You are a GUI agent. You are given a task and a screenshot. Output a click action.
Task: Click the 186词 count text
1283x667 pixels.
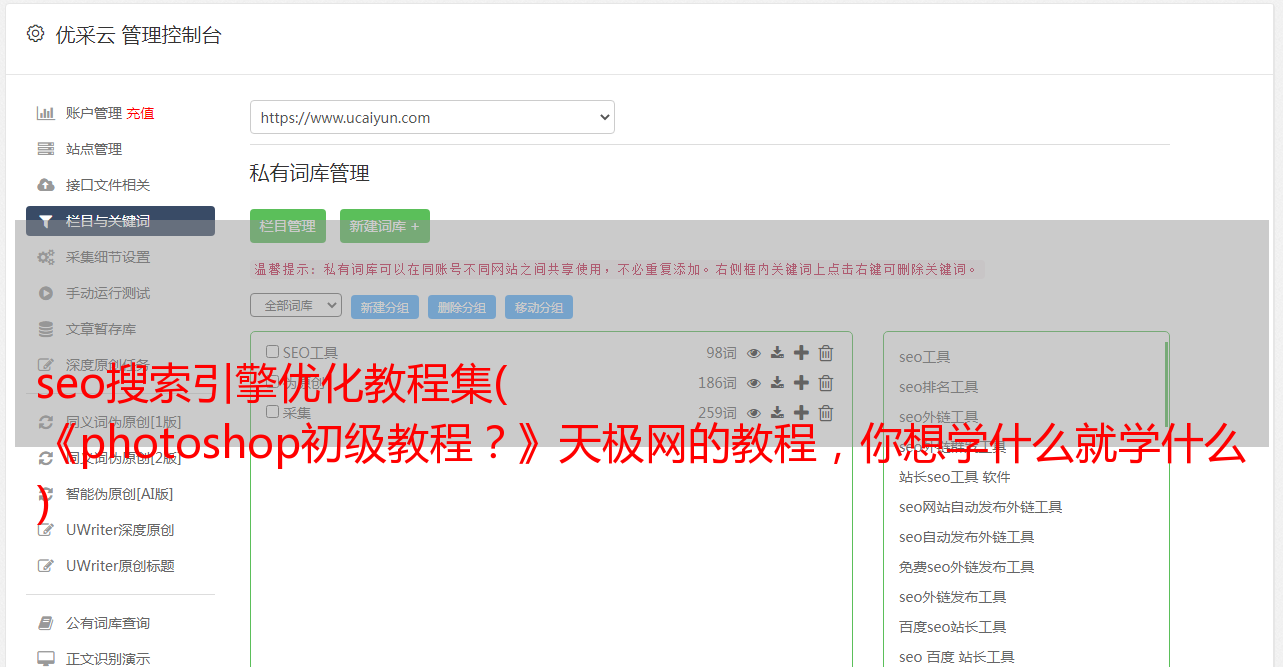tap(717, 383)
